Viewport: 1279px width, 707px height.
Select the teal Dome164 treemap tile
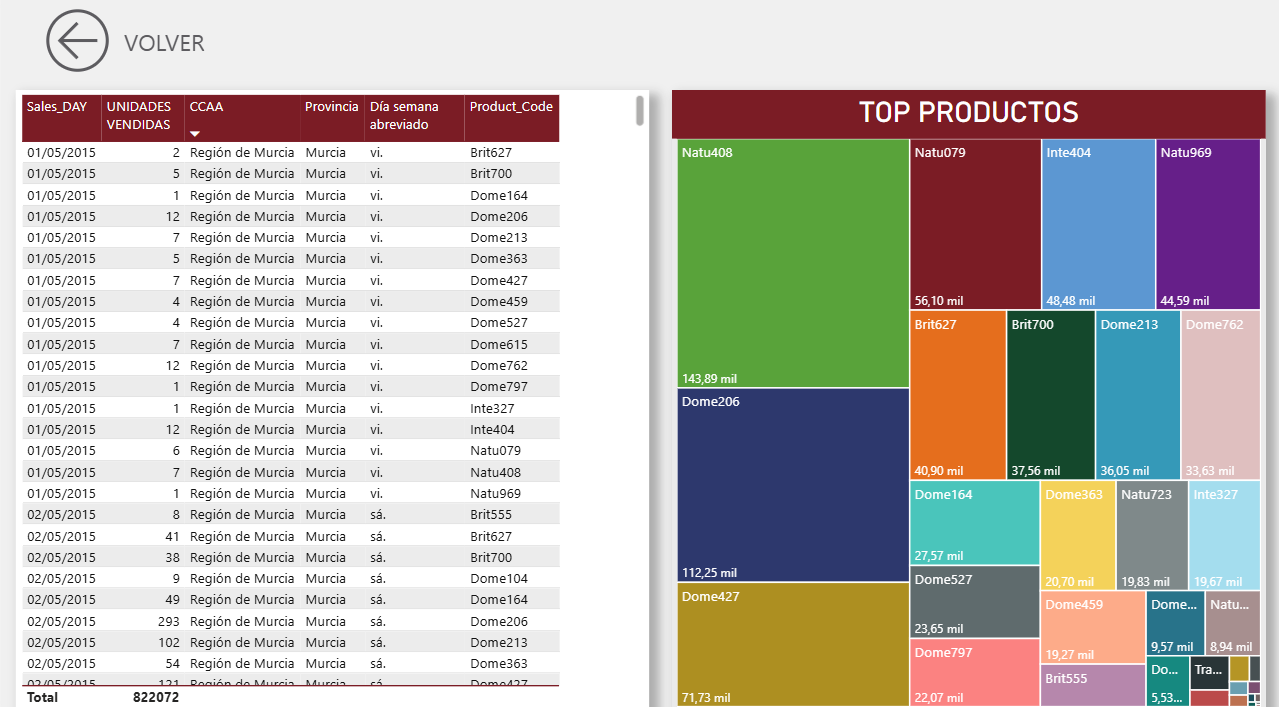tap(974, 523)
